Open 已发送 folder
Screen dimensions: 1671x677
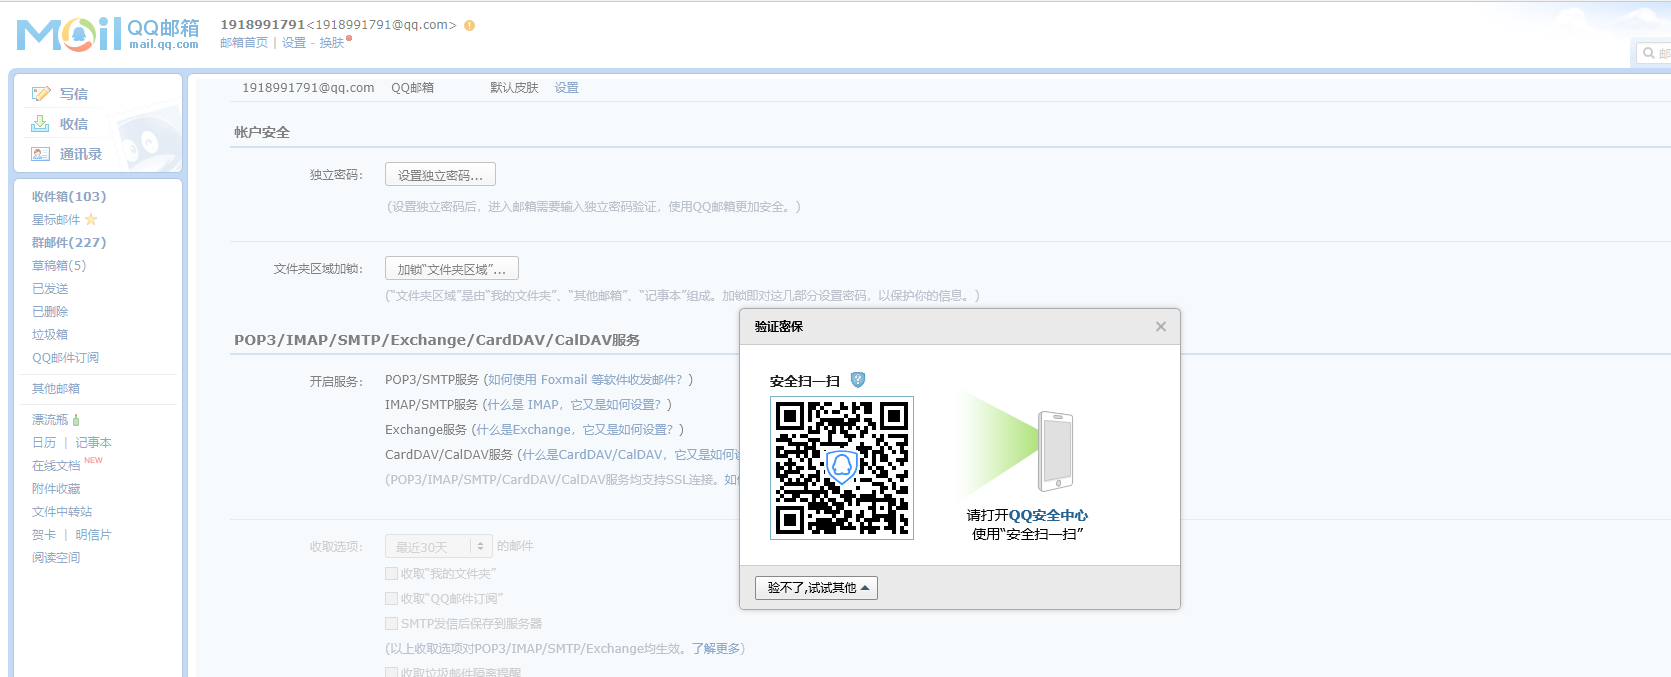point(50,289)
